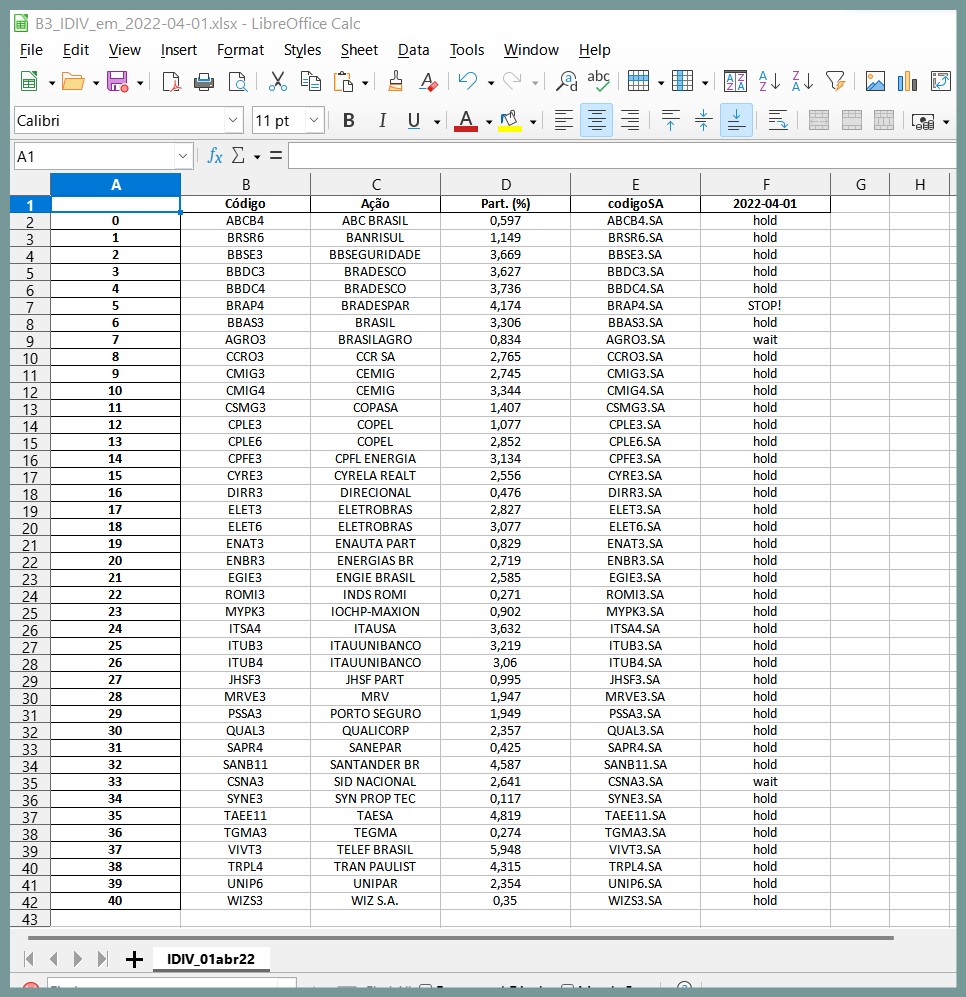The image size is (966, 997).
Task: Toggle Italic formatting
Action: click(382, 120)
